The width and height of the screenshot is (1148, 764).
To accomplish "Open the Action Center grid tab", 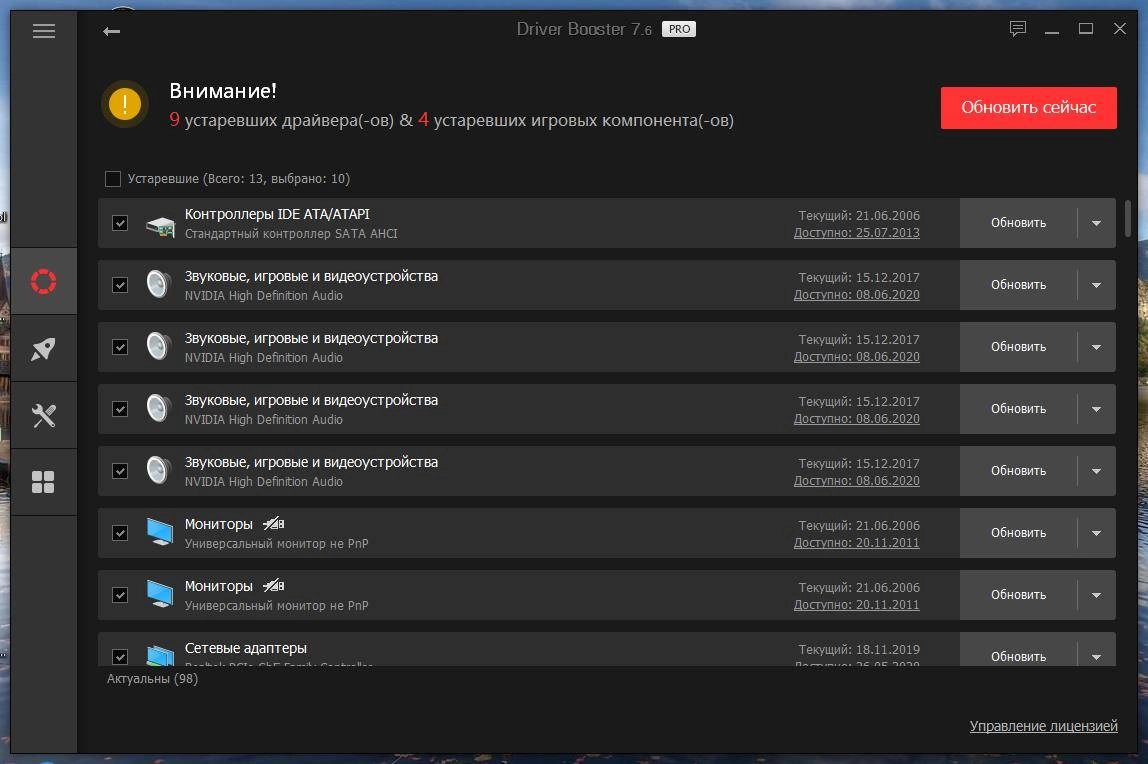I will point(43,482).
